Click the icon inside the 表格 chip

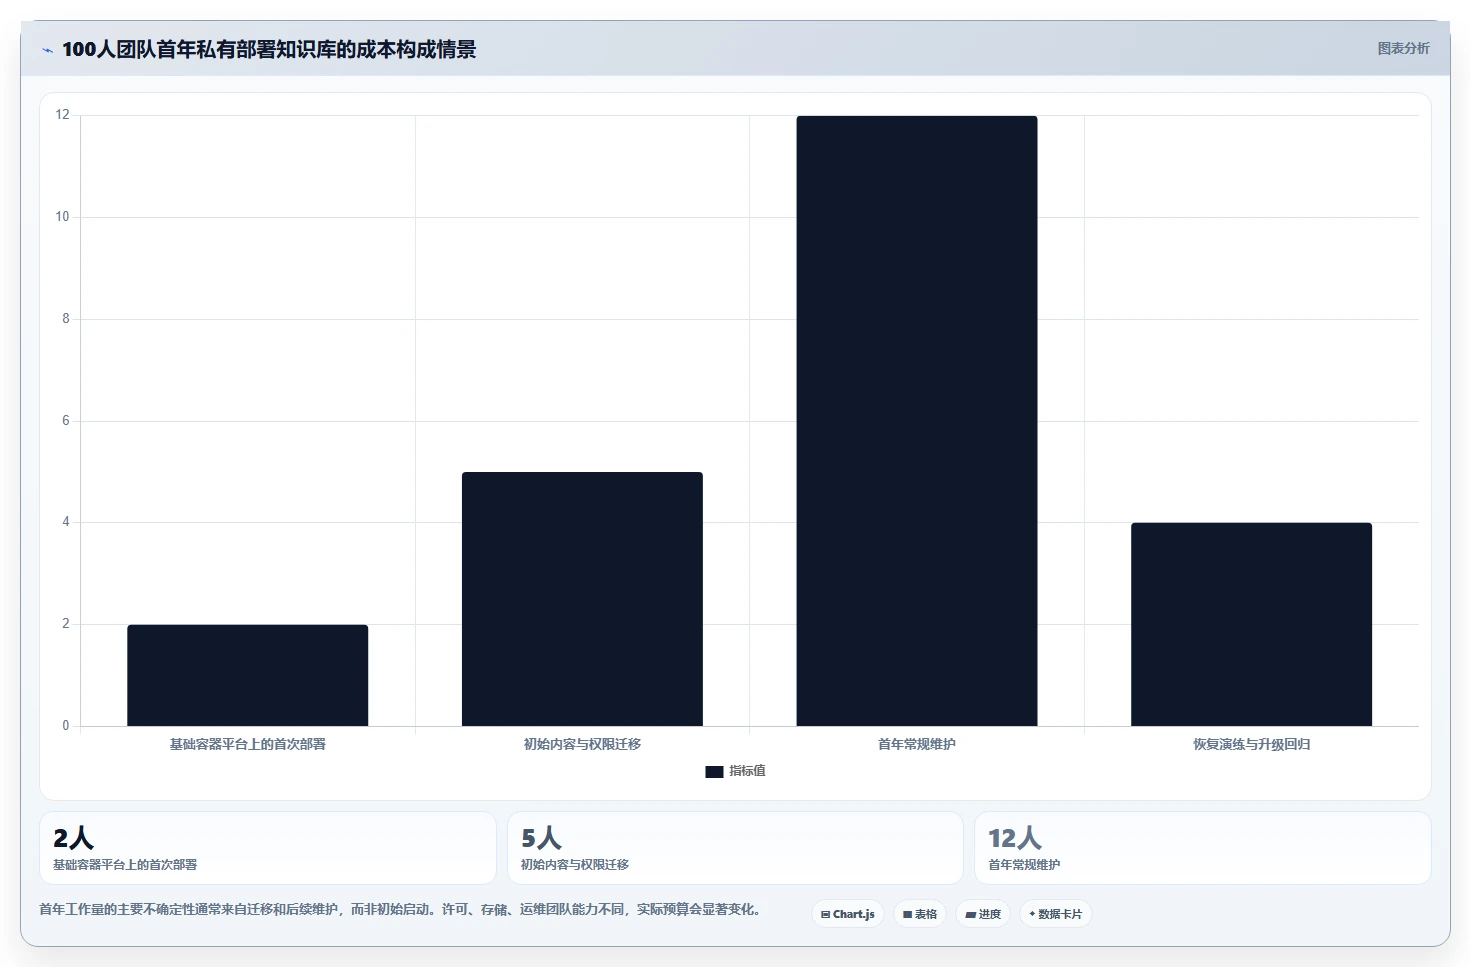[x=907, y=914]
